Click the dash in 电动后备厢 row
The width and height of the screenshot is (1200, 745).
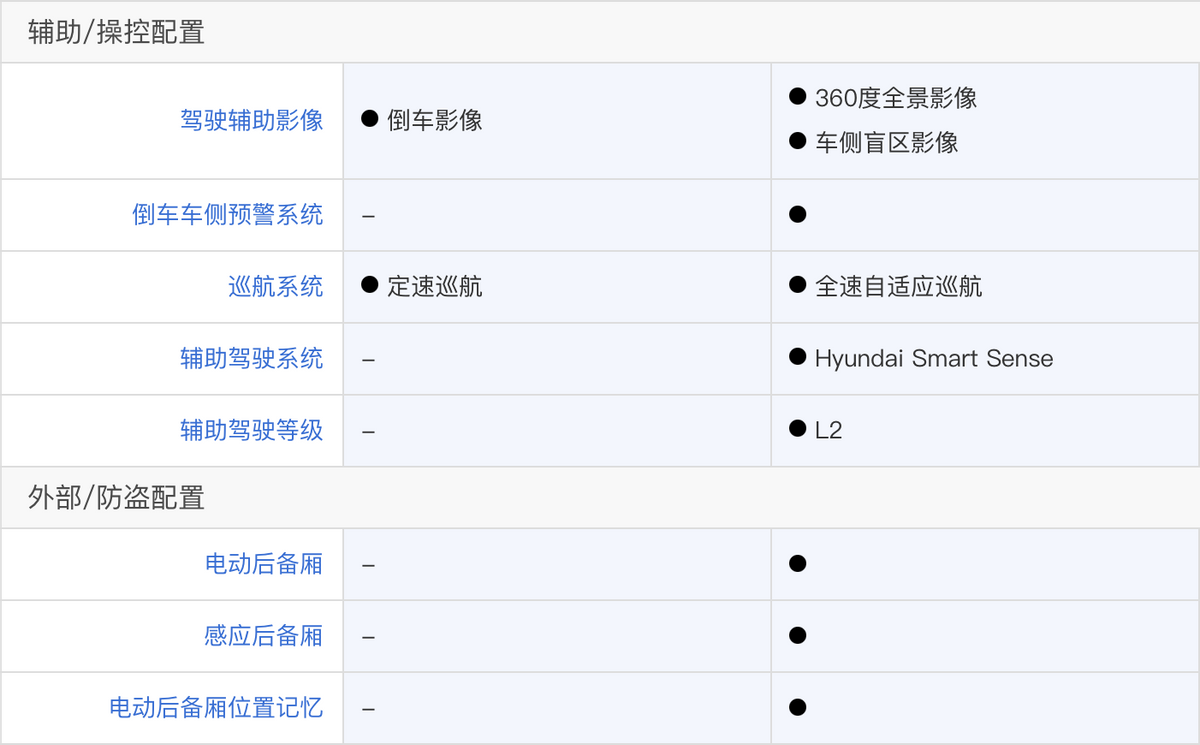point(369,565)
